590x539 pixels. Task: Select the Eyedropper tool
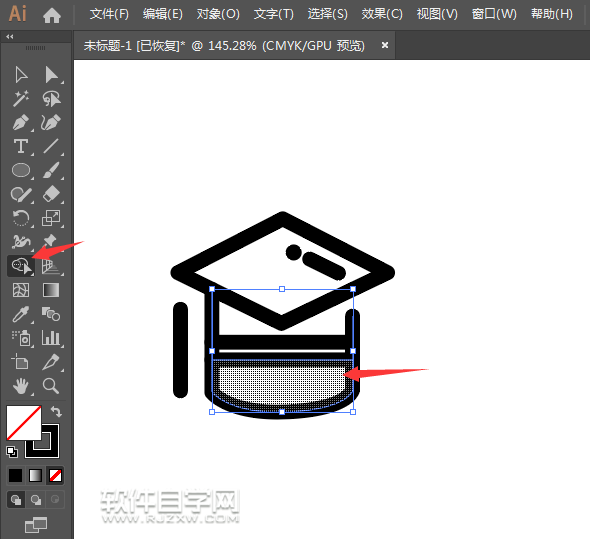21,314
